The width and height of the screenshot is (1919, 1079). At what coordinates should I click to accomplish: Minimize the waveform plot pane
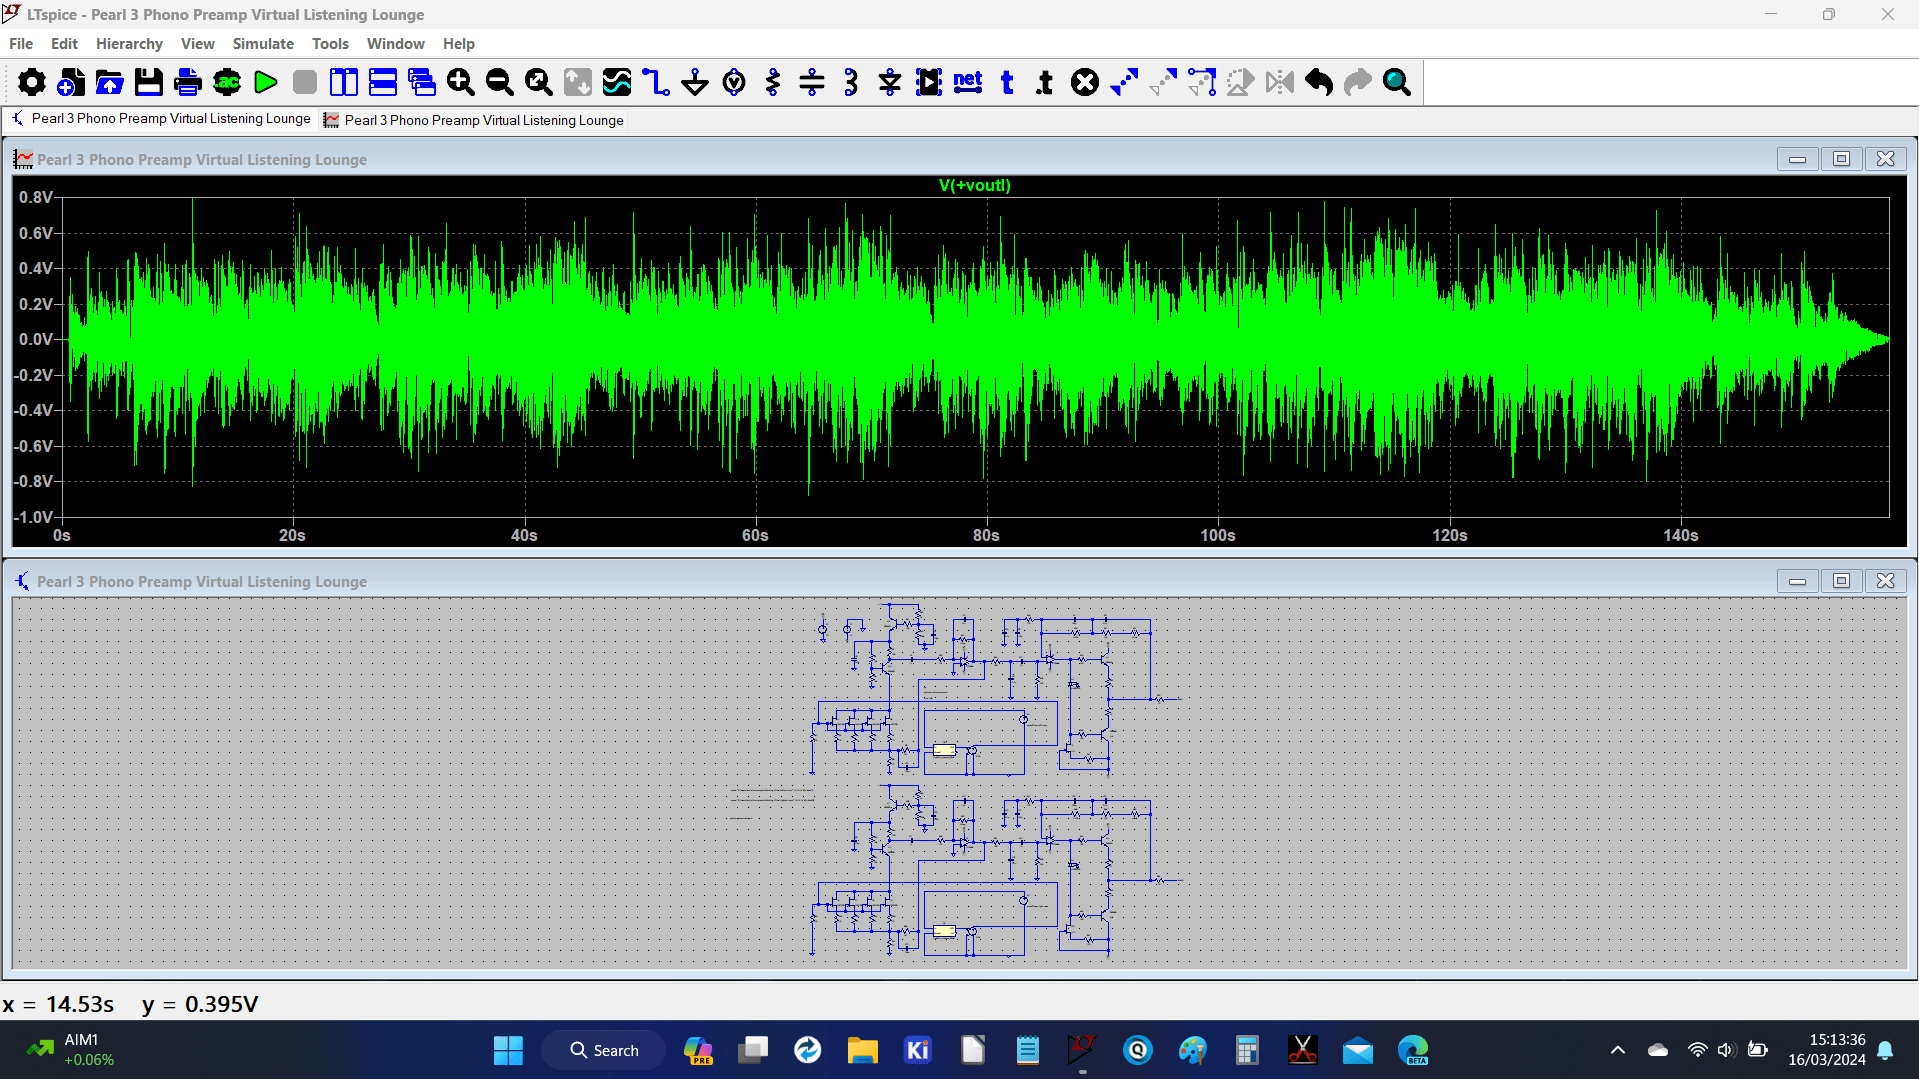click(x=1797, y=159)
